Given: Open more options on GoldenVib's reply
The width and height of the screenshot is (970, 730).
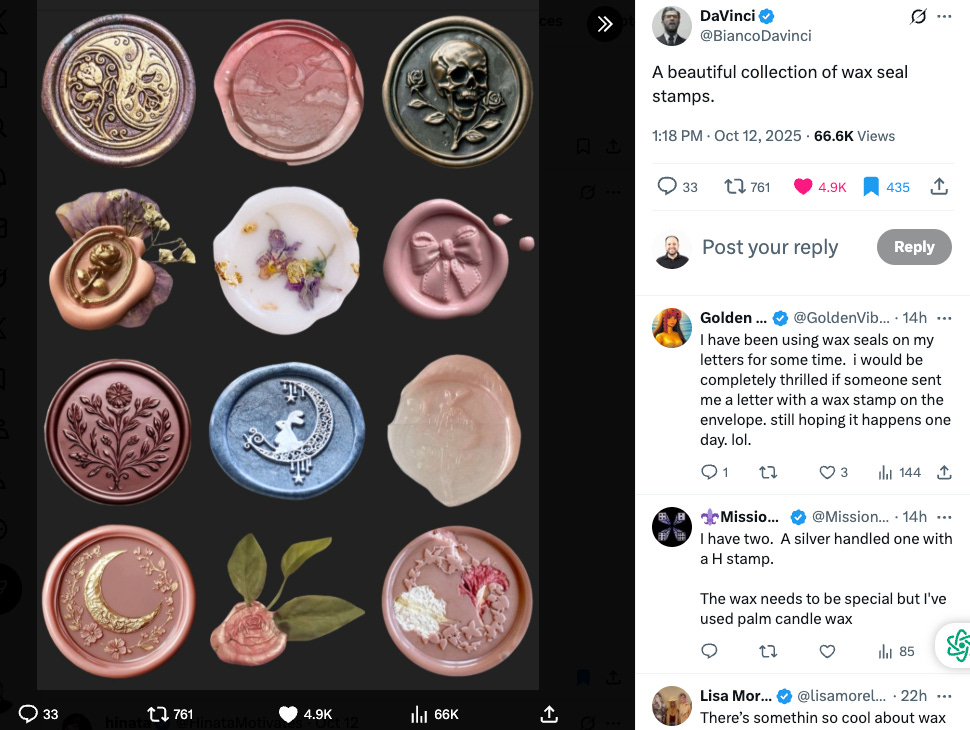Looking at the screenshot, I should [944, 317].
